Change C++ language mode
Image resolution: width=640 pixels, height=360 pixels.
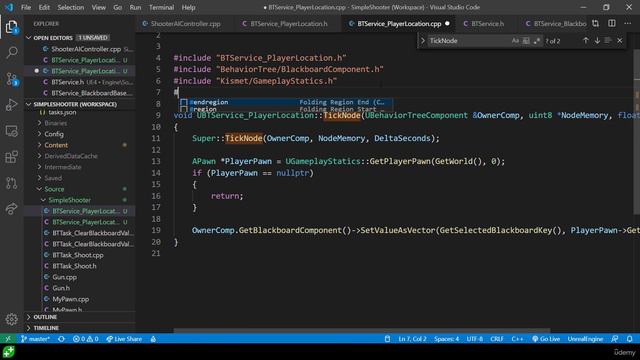tap(517, 339)
